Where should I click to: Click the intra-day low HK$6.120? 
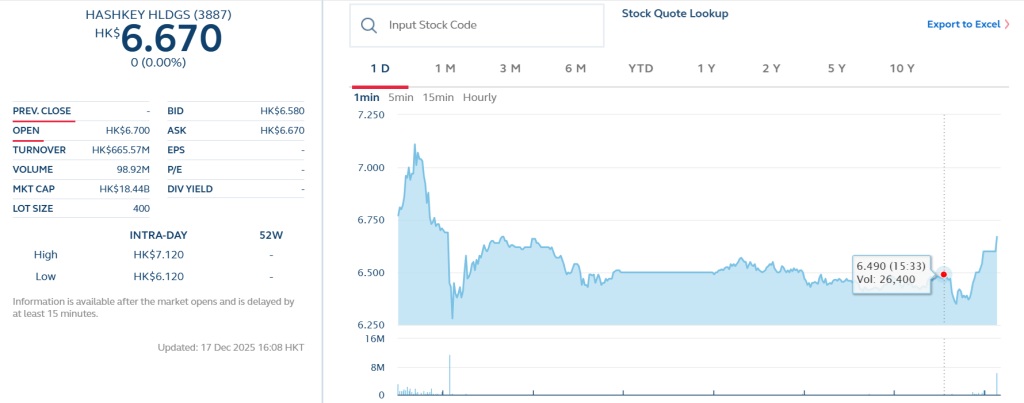tap(159, 276)
